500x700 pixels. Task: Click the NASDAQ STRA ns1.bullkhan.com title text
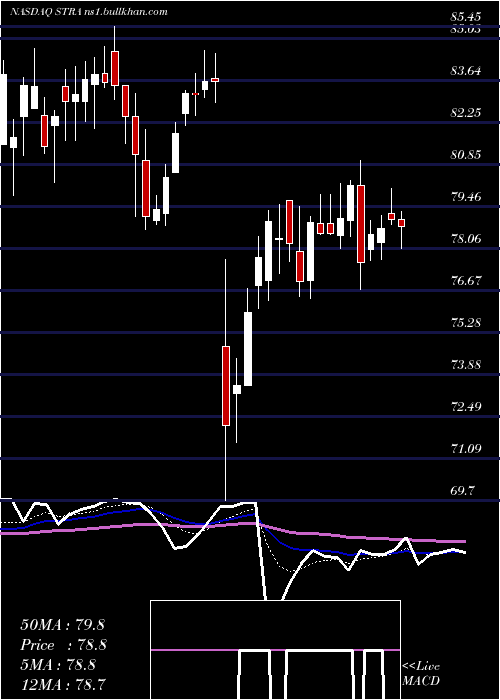click(x=89, y=12)
